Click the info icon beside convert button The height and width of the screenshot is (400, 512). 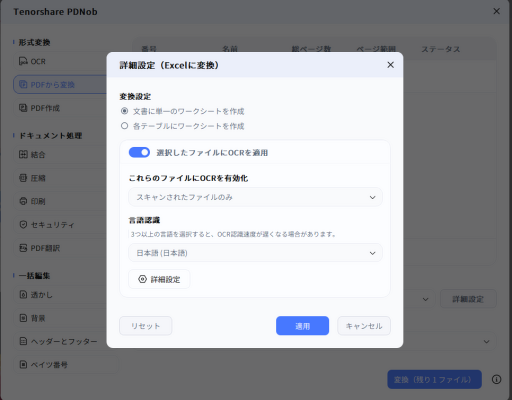(496, 379)
